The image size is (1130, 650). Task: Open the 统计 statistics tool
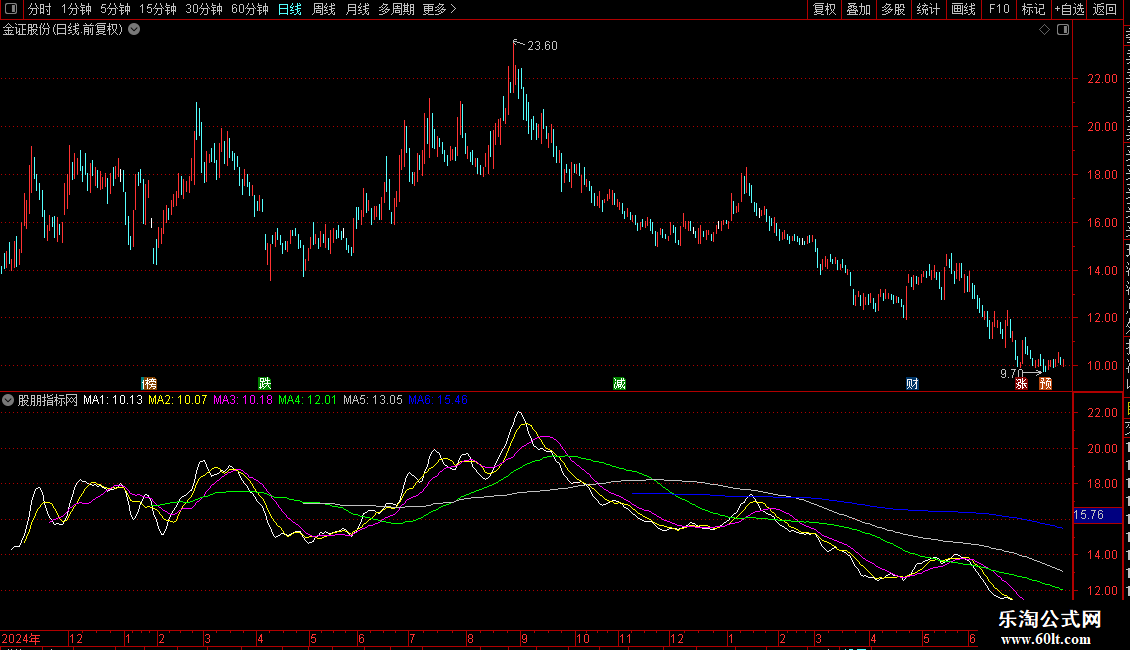click(x=927, y=9)
